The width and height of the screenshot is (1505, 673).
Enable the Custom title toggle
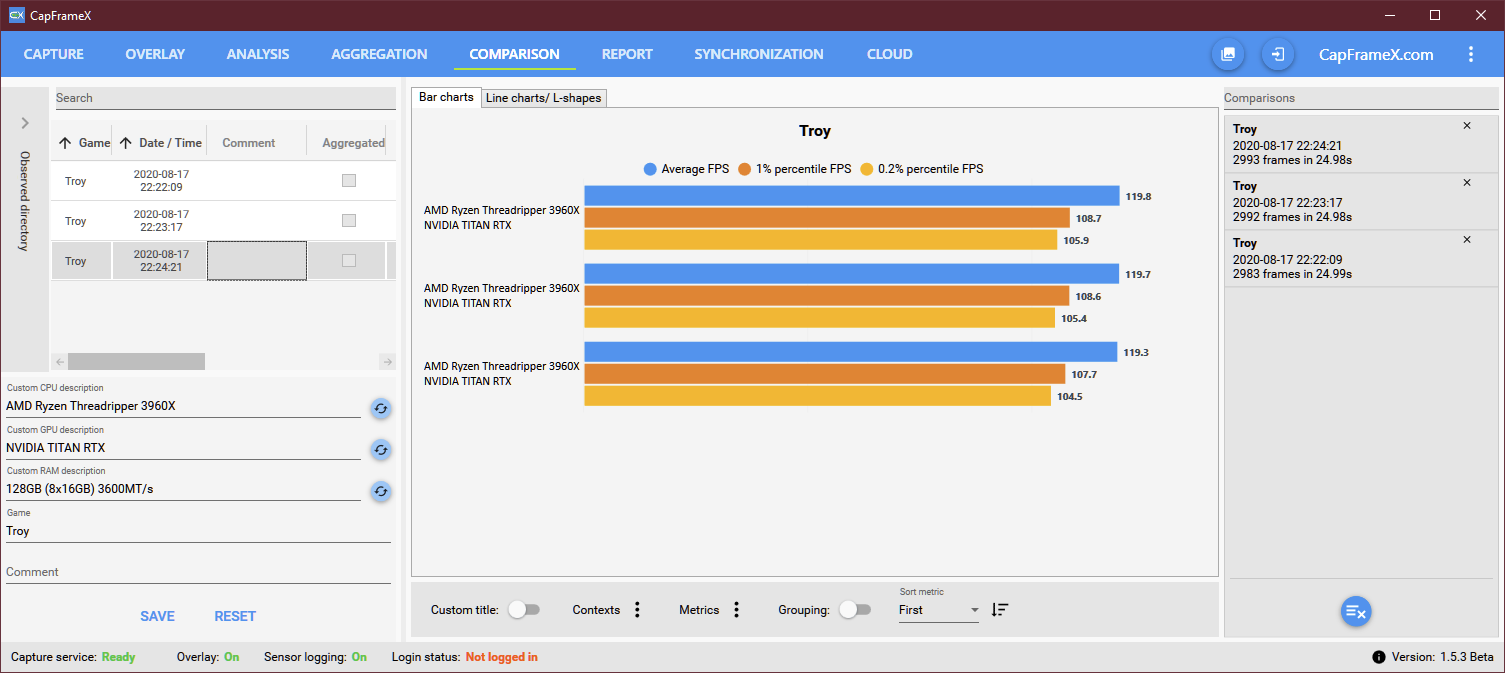tap(524, 610)
